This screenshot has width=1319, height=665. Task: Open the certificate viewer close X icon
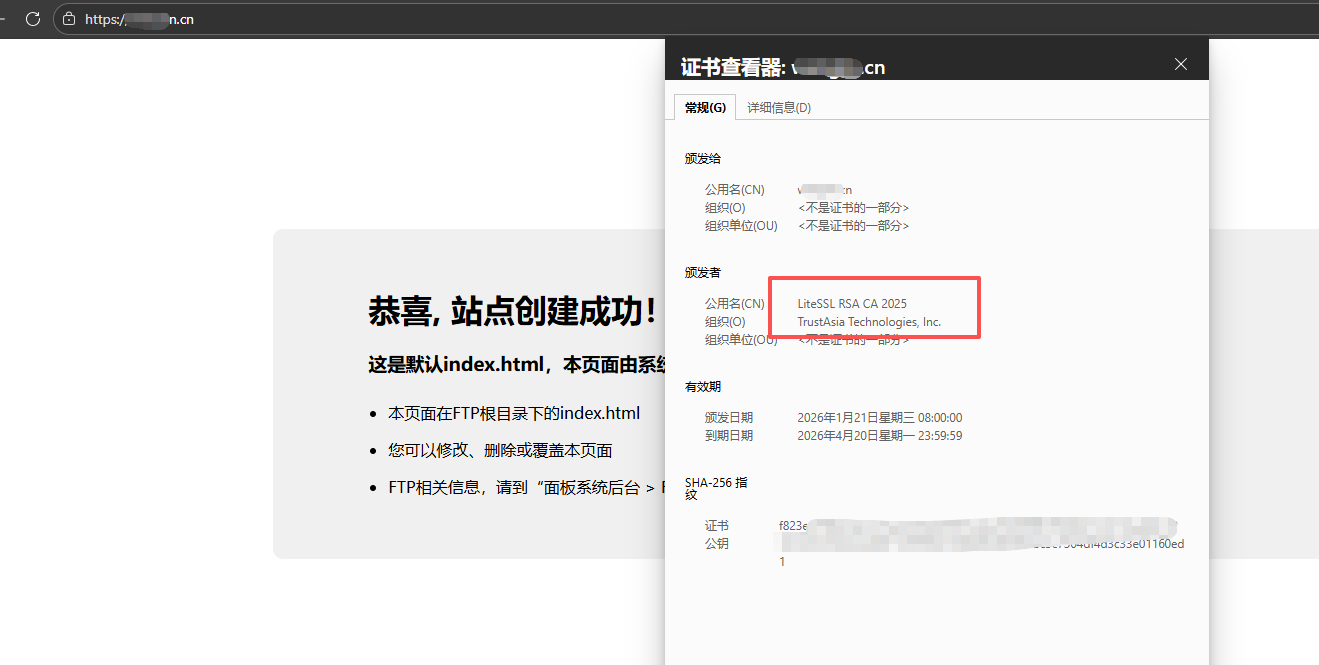1180,63
